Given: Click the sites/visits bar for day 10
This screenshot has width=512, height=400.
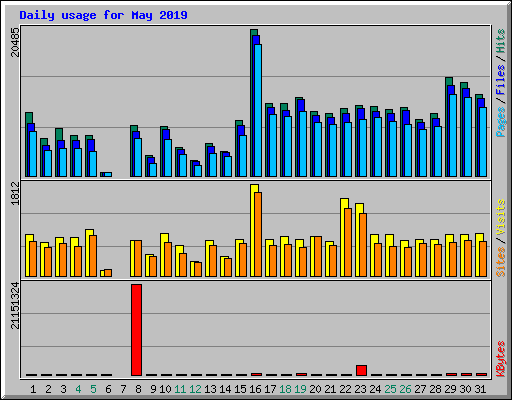Looking at the screenshot, I should pyautogui.click(x=166, y=255).
